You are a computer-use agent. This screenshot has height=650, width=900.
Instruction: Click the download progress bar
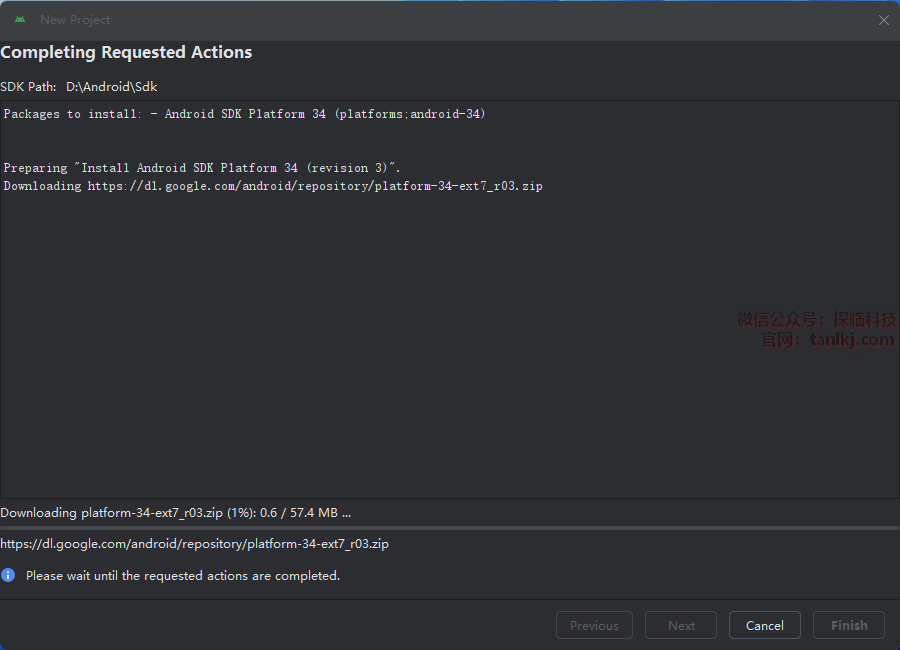click(450, 528)
